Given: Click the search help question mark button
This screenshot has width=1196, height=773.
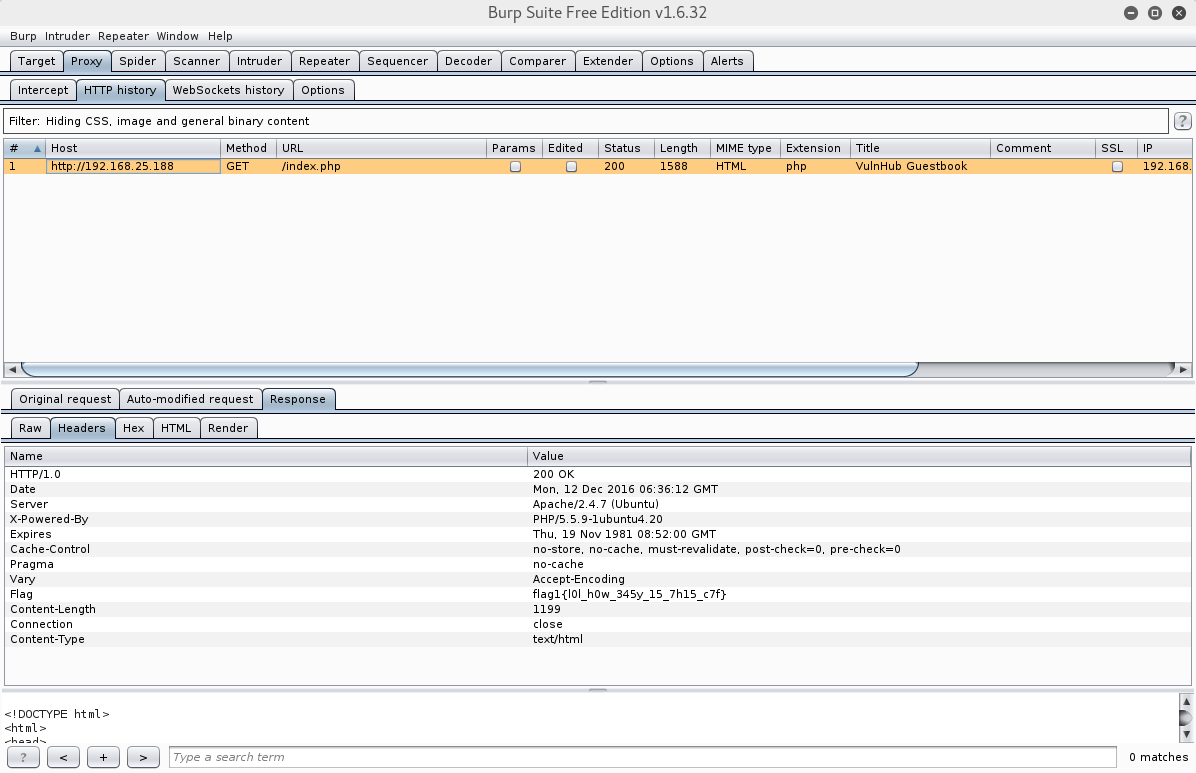Looking at the screenshot, I should coord(23,757).
